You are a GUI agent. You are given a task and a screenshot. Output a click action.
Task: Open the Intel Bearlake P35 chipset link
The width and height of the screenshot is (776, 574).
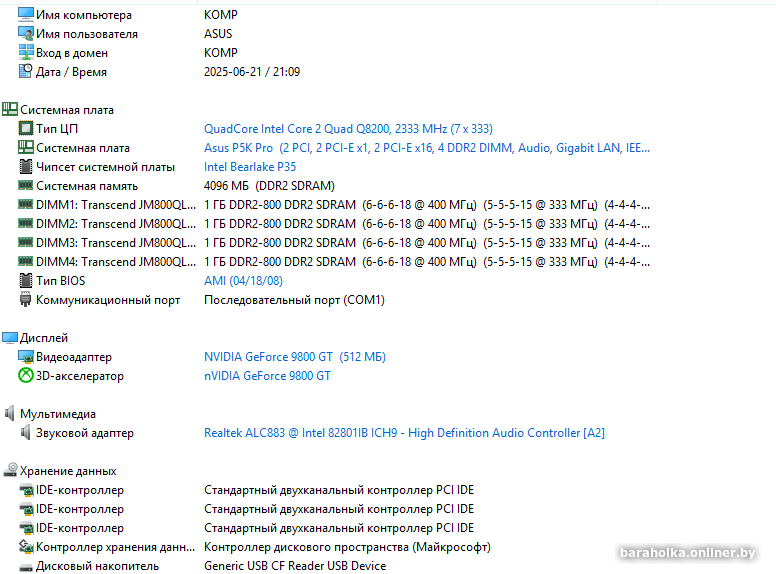[x=250, y=167]
